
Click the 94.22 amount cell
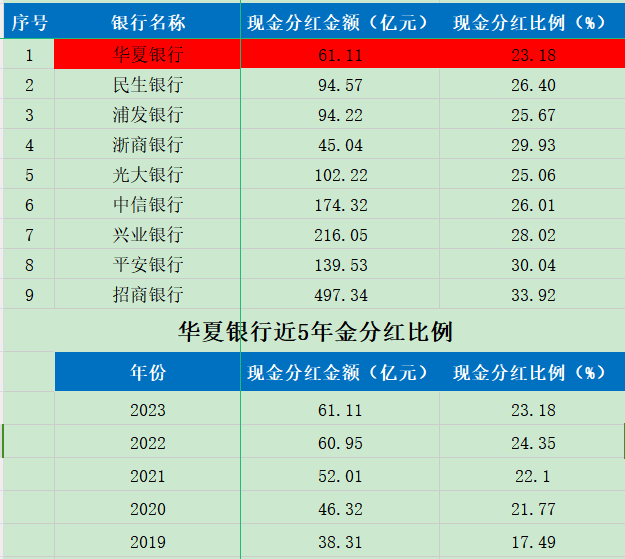(340, 114)
